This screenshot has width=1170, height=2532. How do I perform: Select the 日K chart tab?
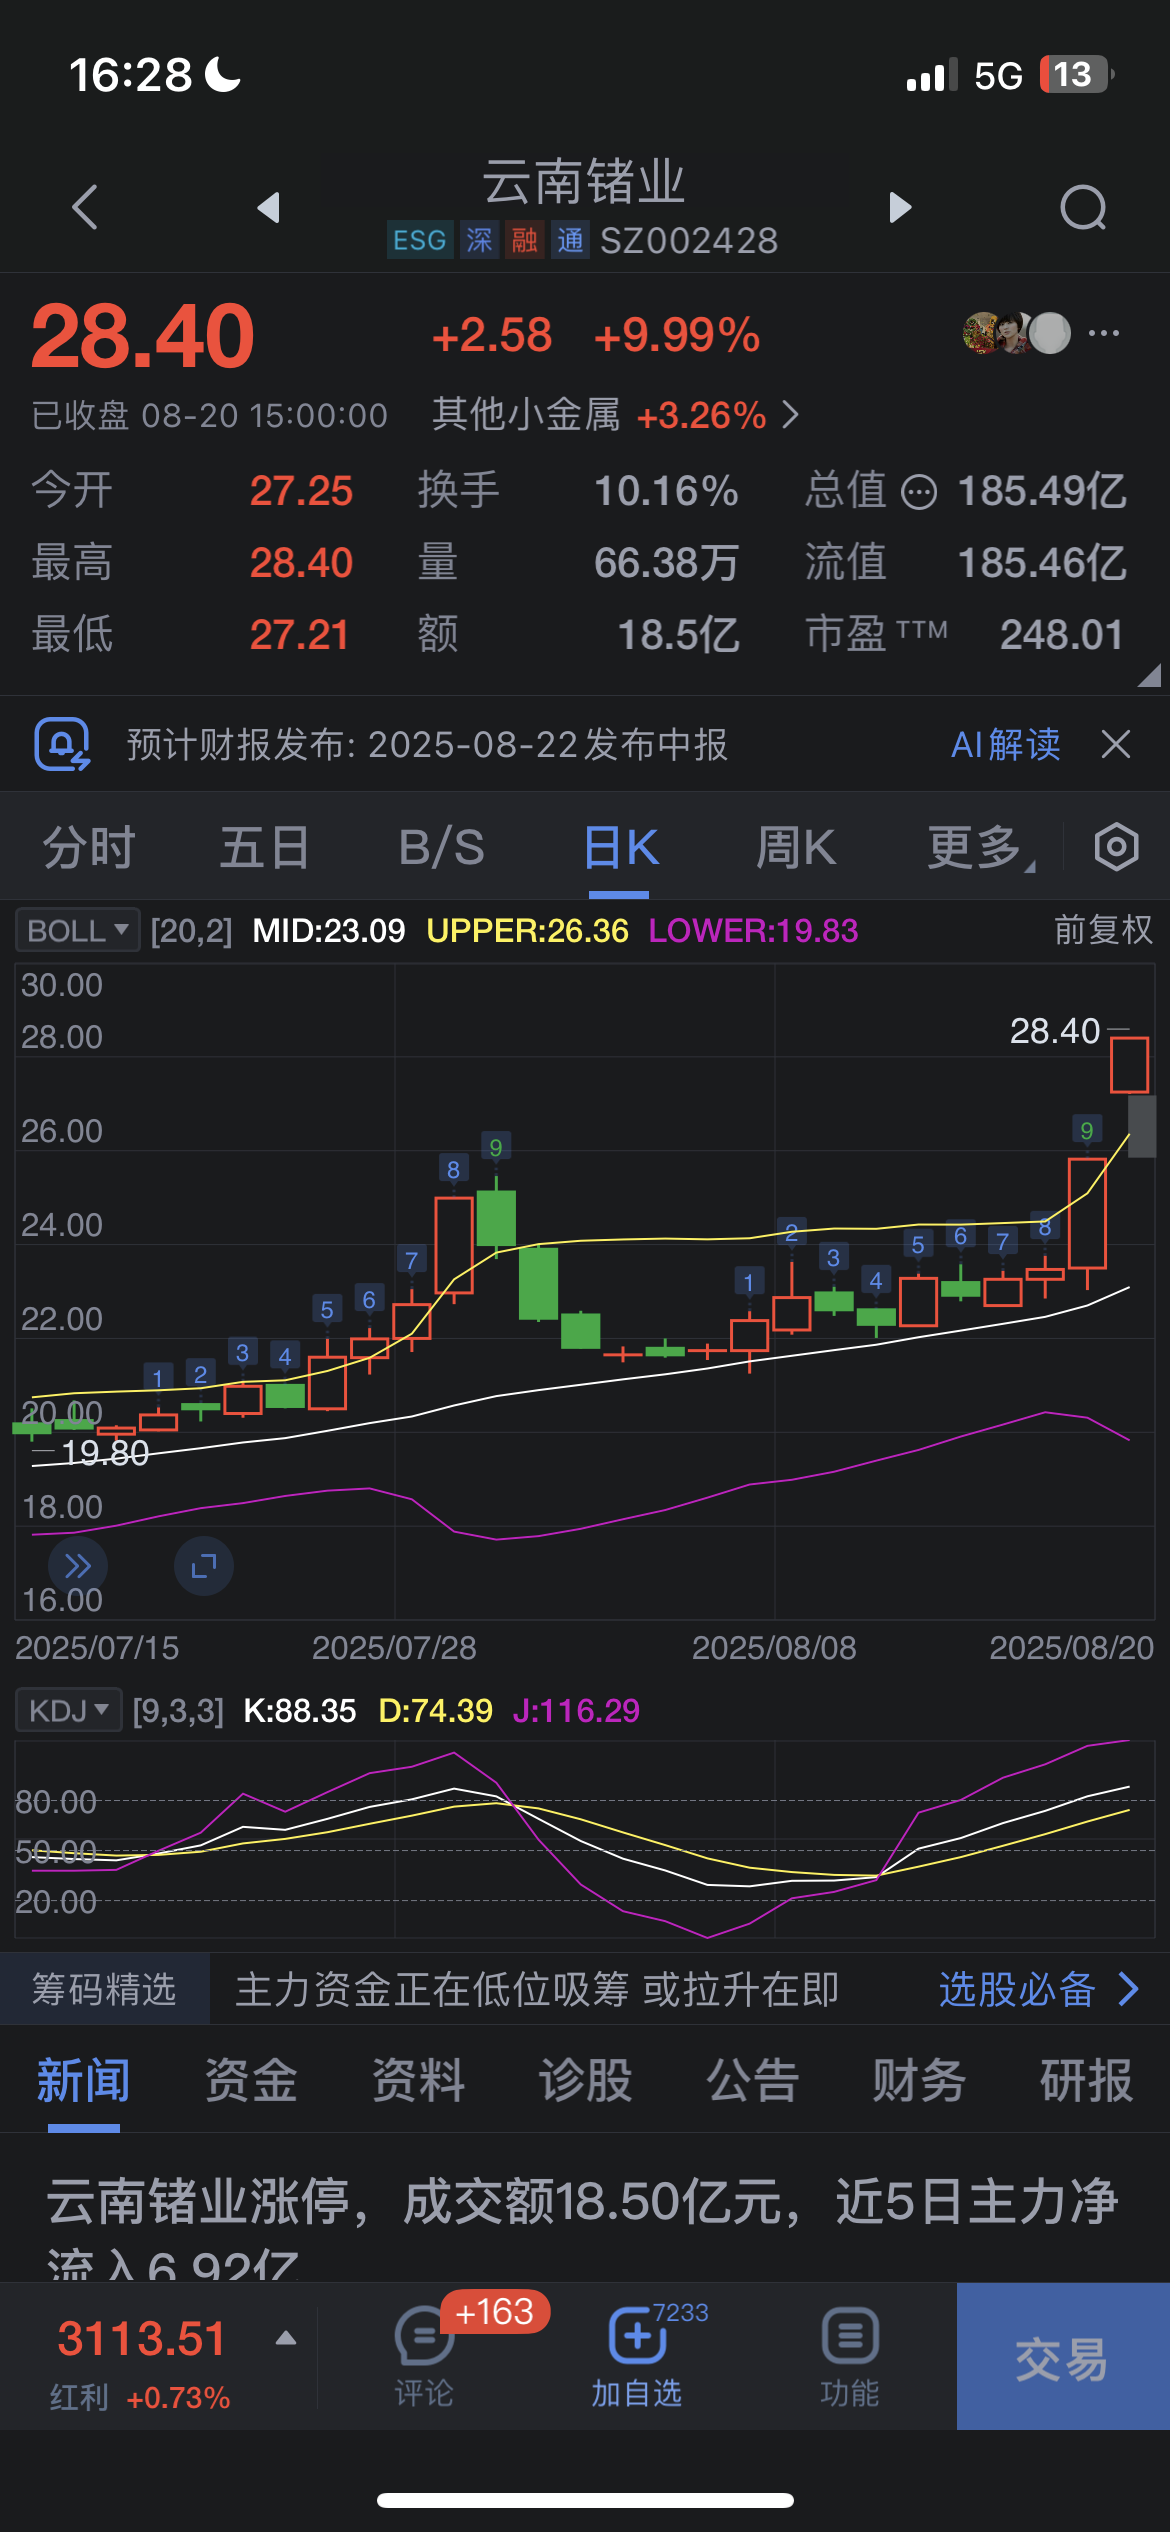point(620,848)
